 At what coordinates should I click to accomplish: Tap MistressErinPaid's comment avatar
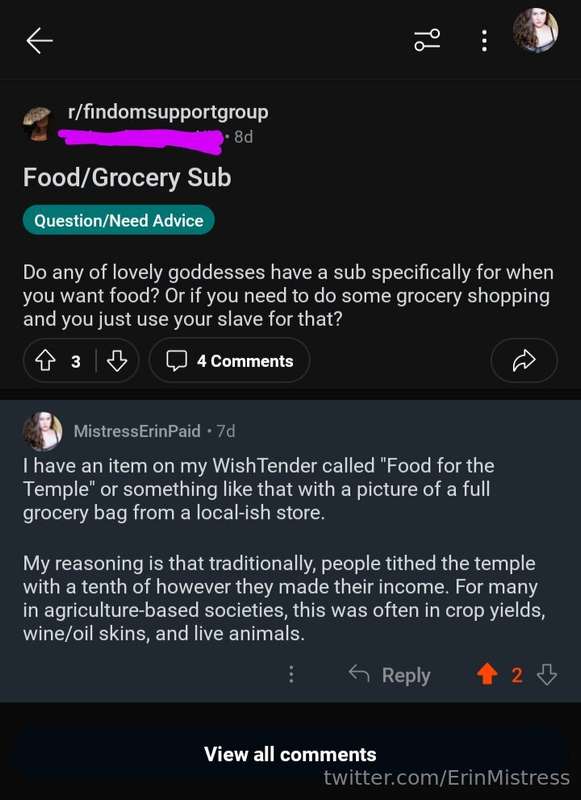pyautogui.click(x=43, y=432)
